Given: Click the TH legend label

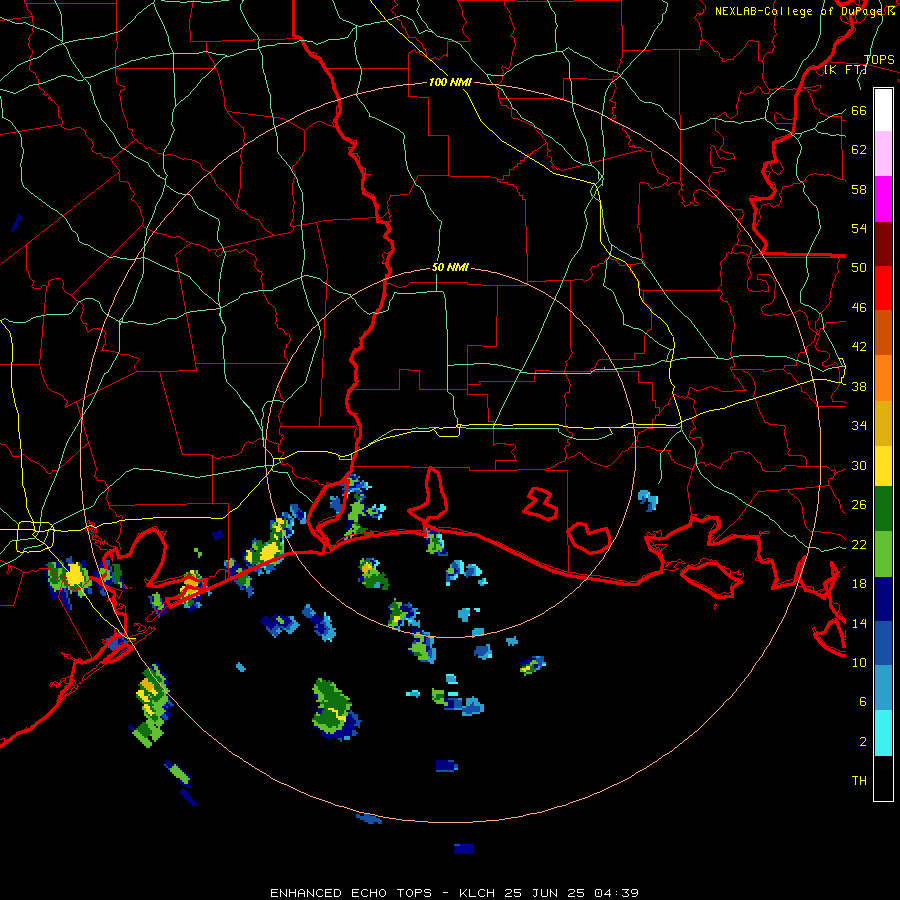Looking at the screenshot, I should coord(859,781).
